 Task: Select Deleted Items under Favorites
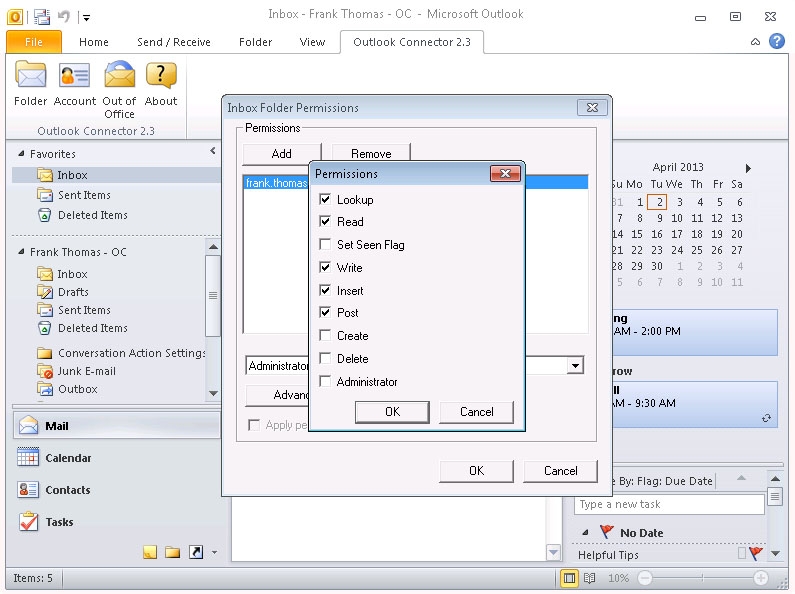click(x=93, y=215)
